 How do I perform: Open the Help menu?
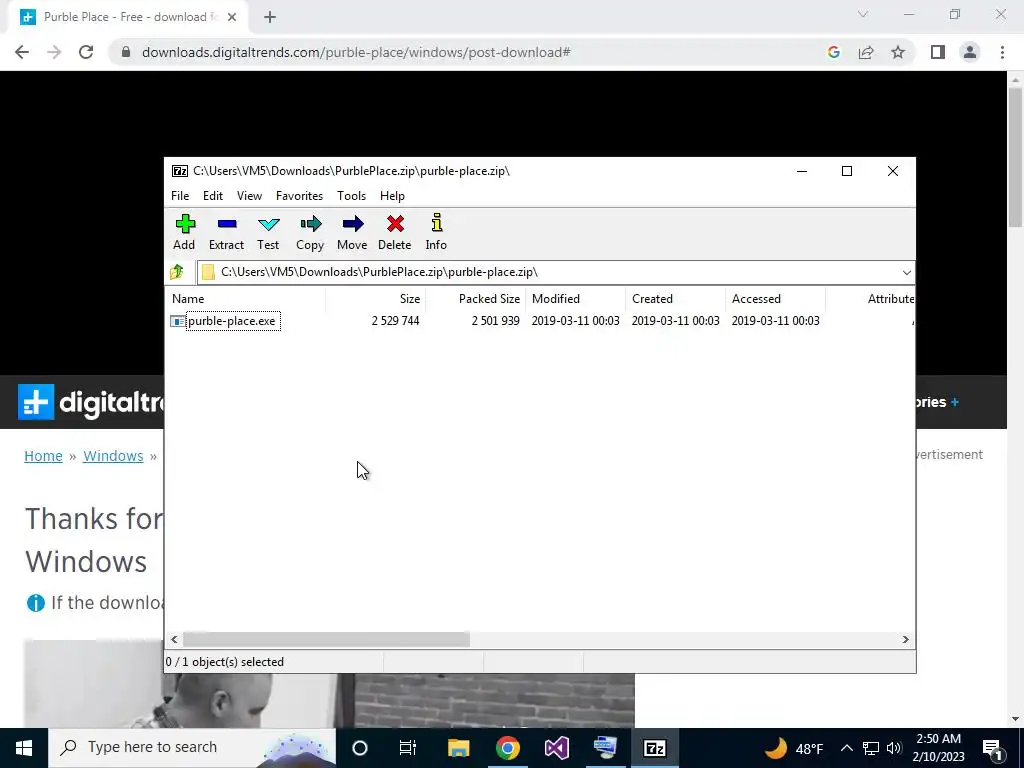tap(392, 196)
